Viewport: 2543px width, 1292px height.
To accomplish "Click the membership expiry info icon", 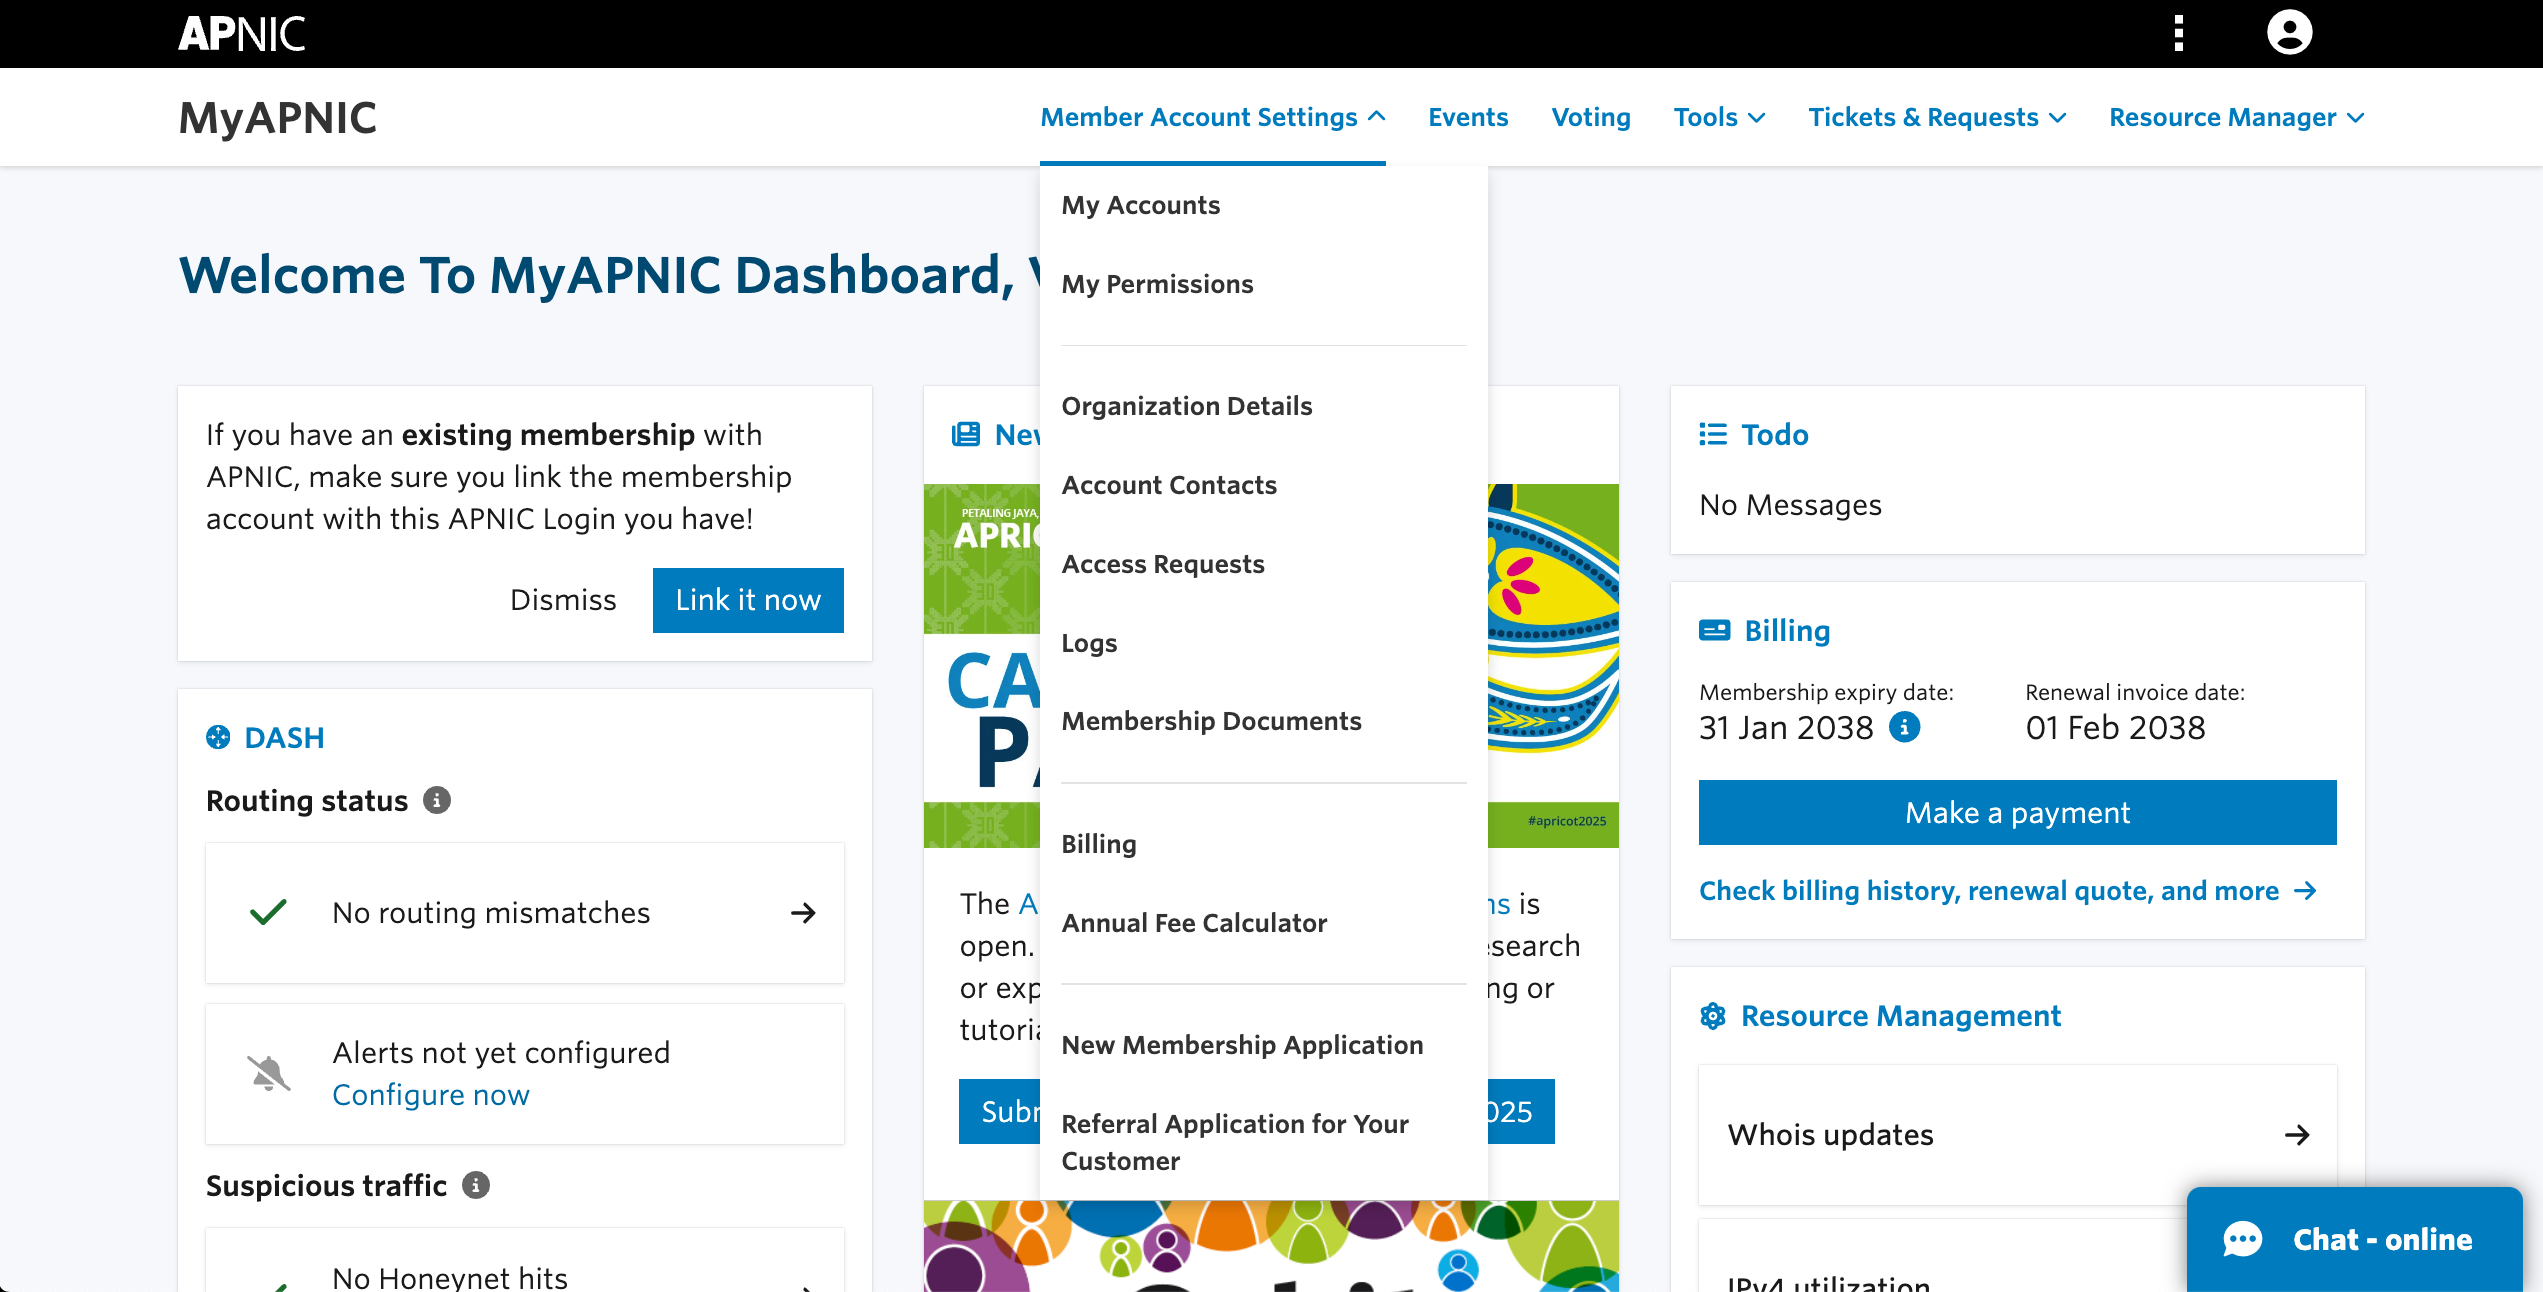I will coord(1904,727).
